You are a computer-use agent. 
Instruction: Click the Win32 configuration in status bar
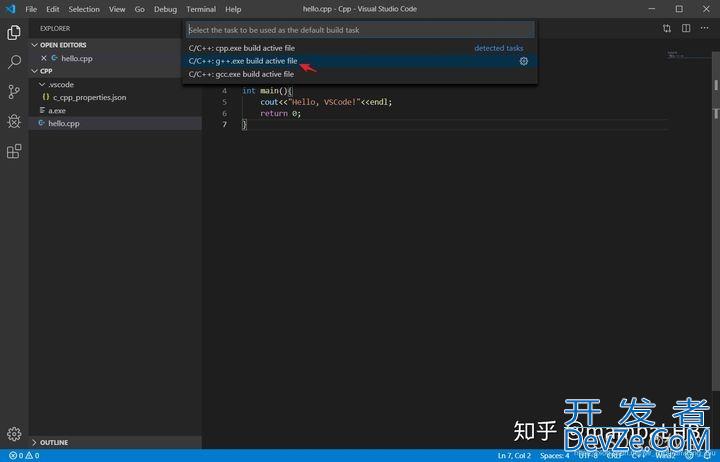coord(665,456)
